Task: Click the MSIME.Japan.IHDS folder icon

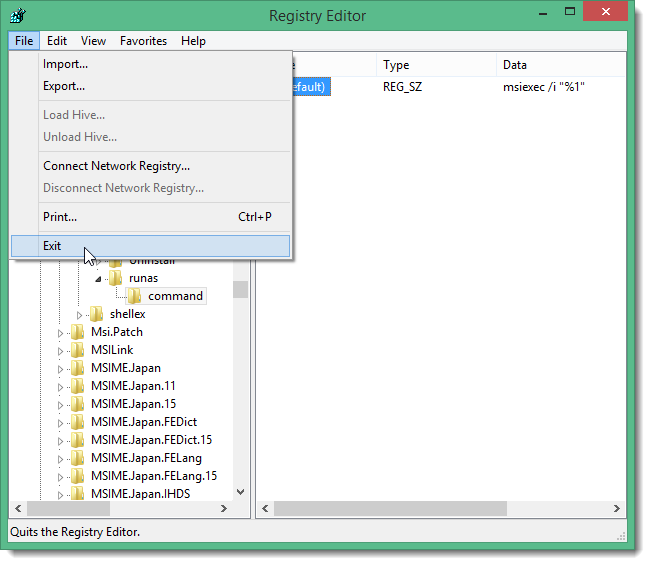Action: click(78, 494)
